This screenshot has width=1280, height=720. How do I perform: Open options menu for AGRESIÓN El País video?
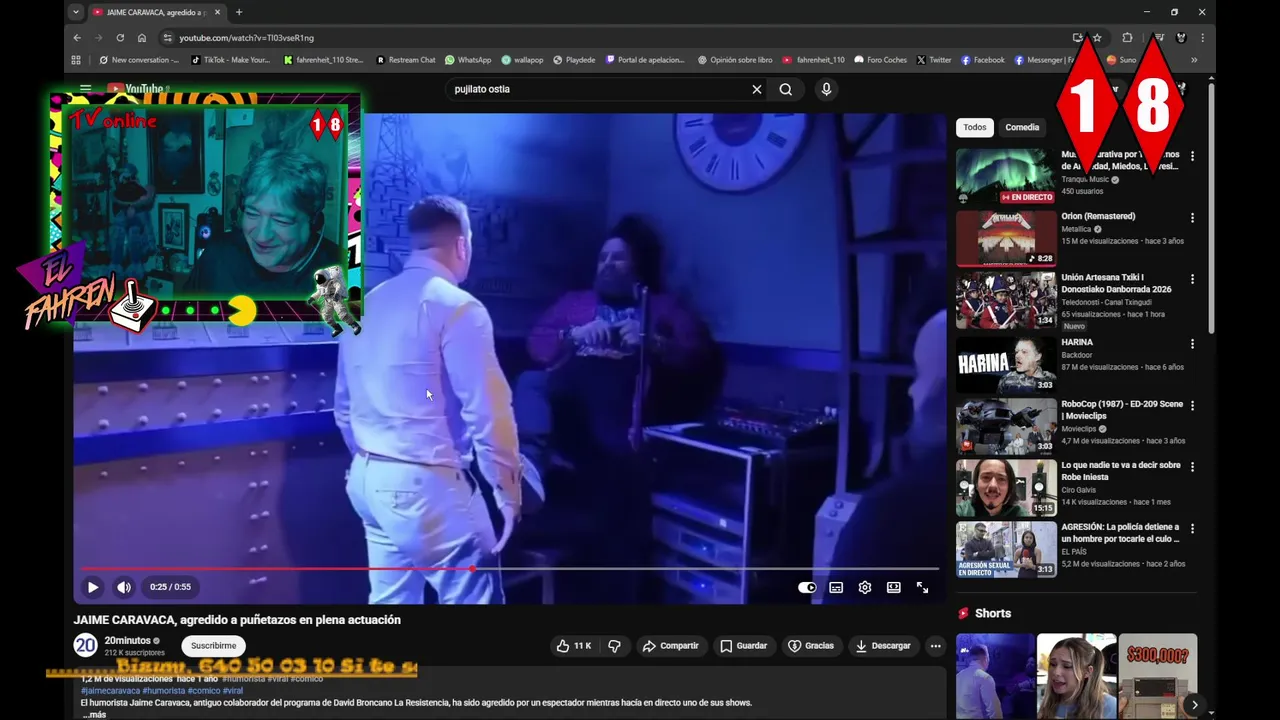(1192, 528)
